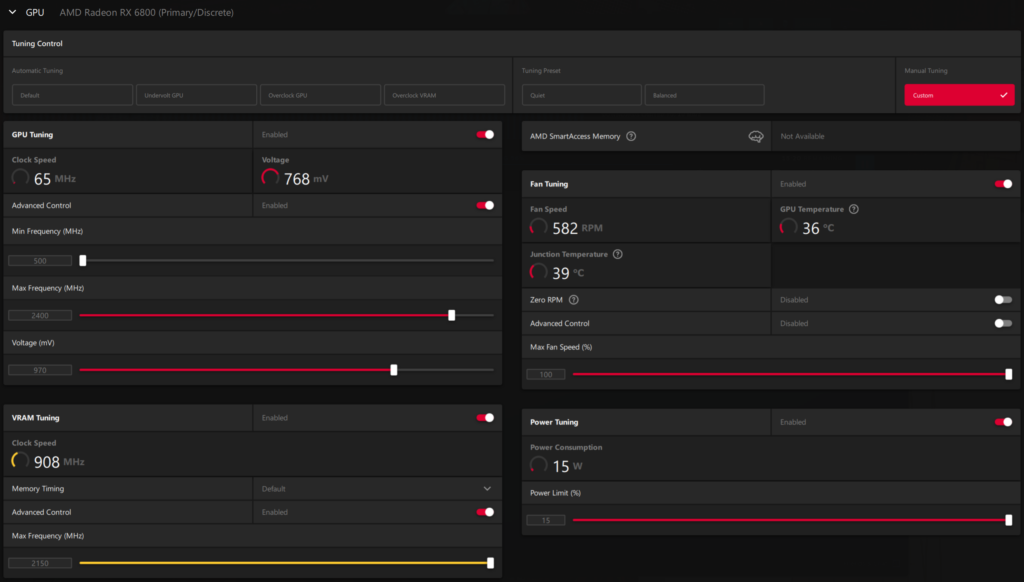The image size is (1024, 582).
Task: Open the Junction Temperature help icon
Action: click(x=618, y=254)
